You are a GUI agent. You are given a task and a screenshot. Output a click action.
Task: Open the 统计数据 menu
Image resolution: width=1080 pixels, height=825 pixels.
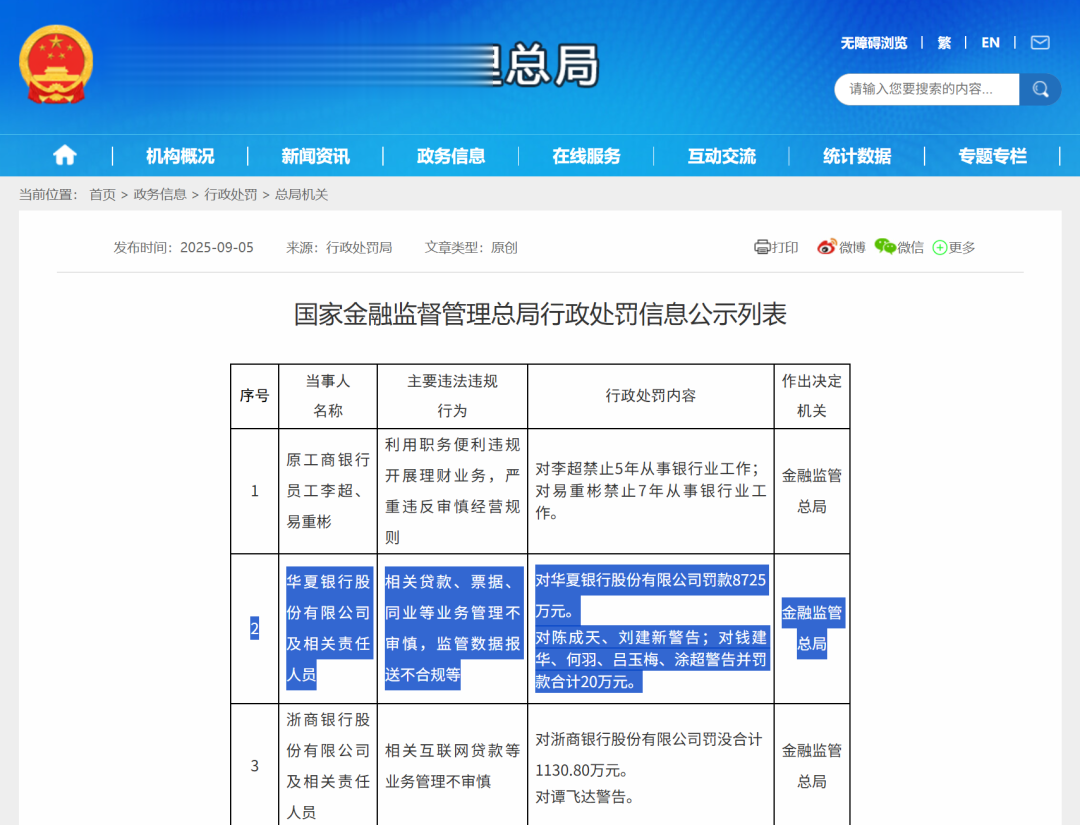(x=857, y=156)
